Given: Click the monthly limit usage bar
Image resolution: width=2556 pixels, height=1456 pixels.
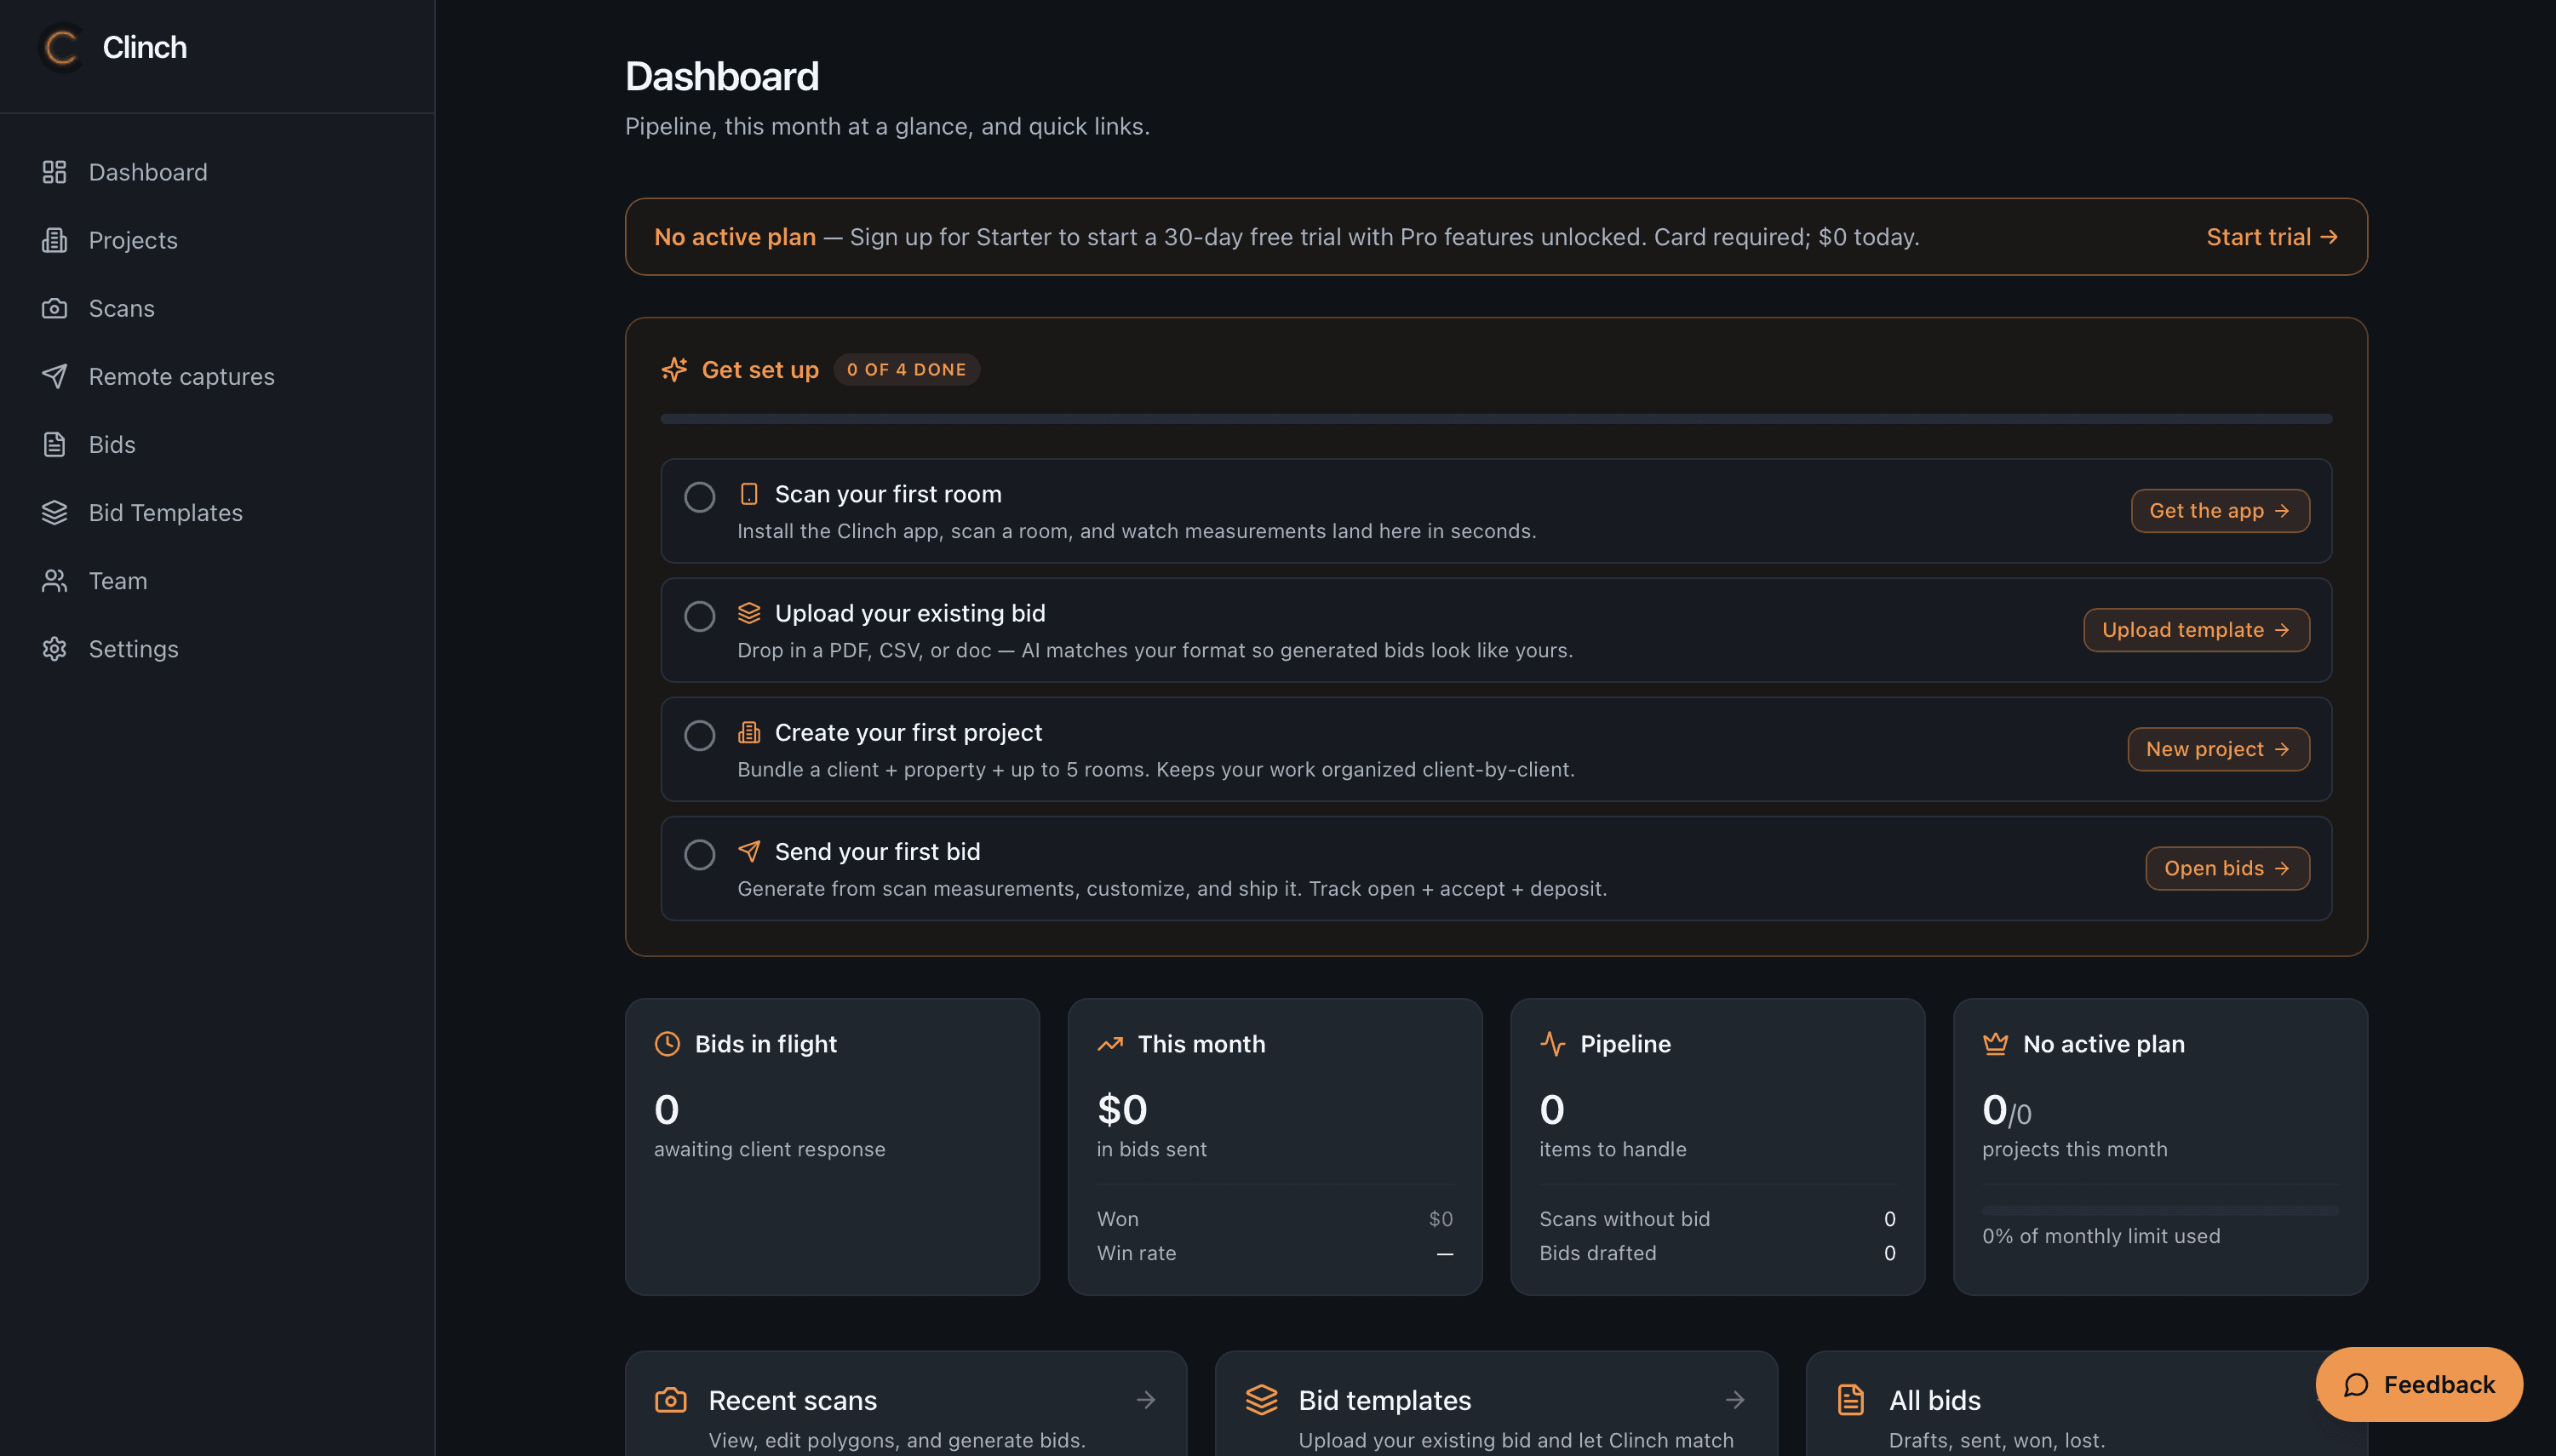Looking at the screenshot, I should [x=2160, y=1210].
